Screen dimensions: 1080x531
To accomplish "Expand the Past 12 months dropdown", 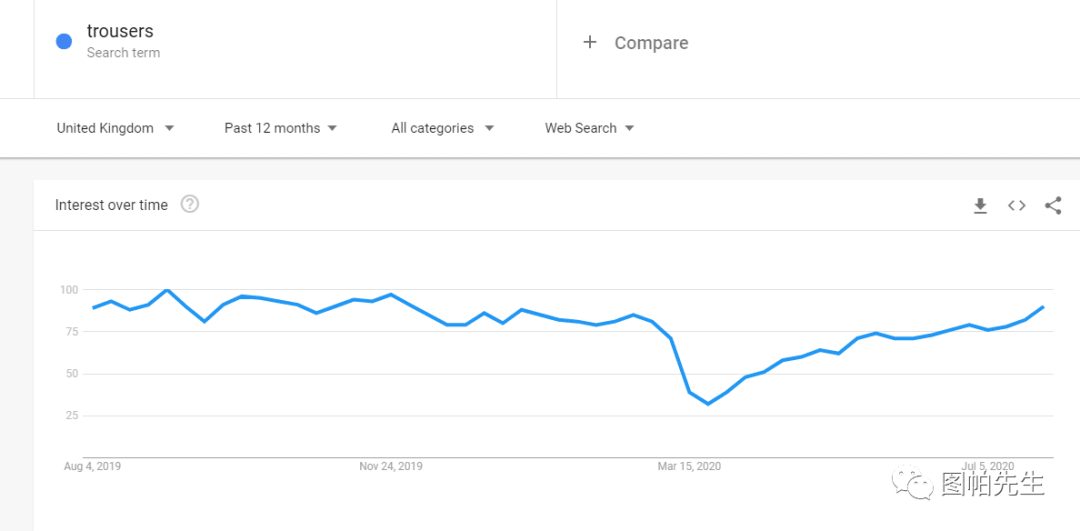I will (x=280, y=128).
